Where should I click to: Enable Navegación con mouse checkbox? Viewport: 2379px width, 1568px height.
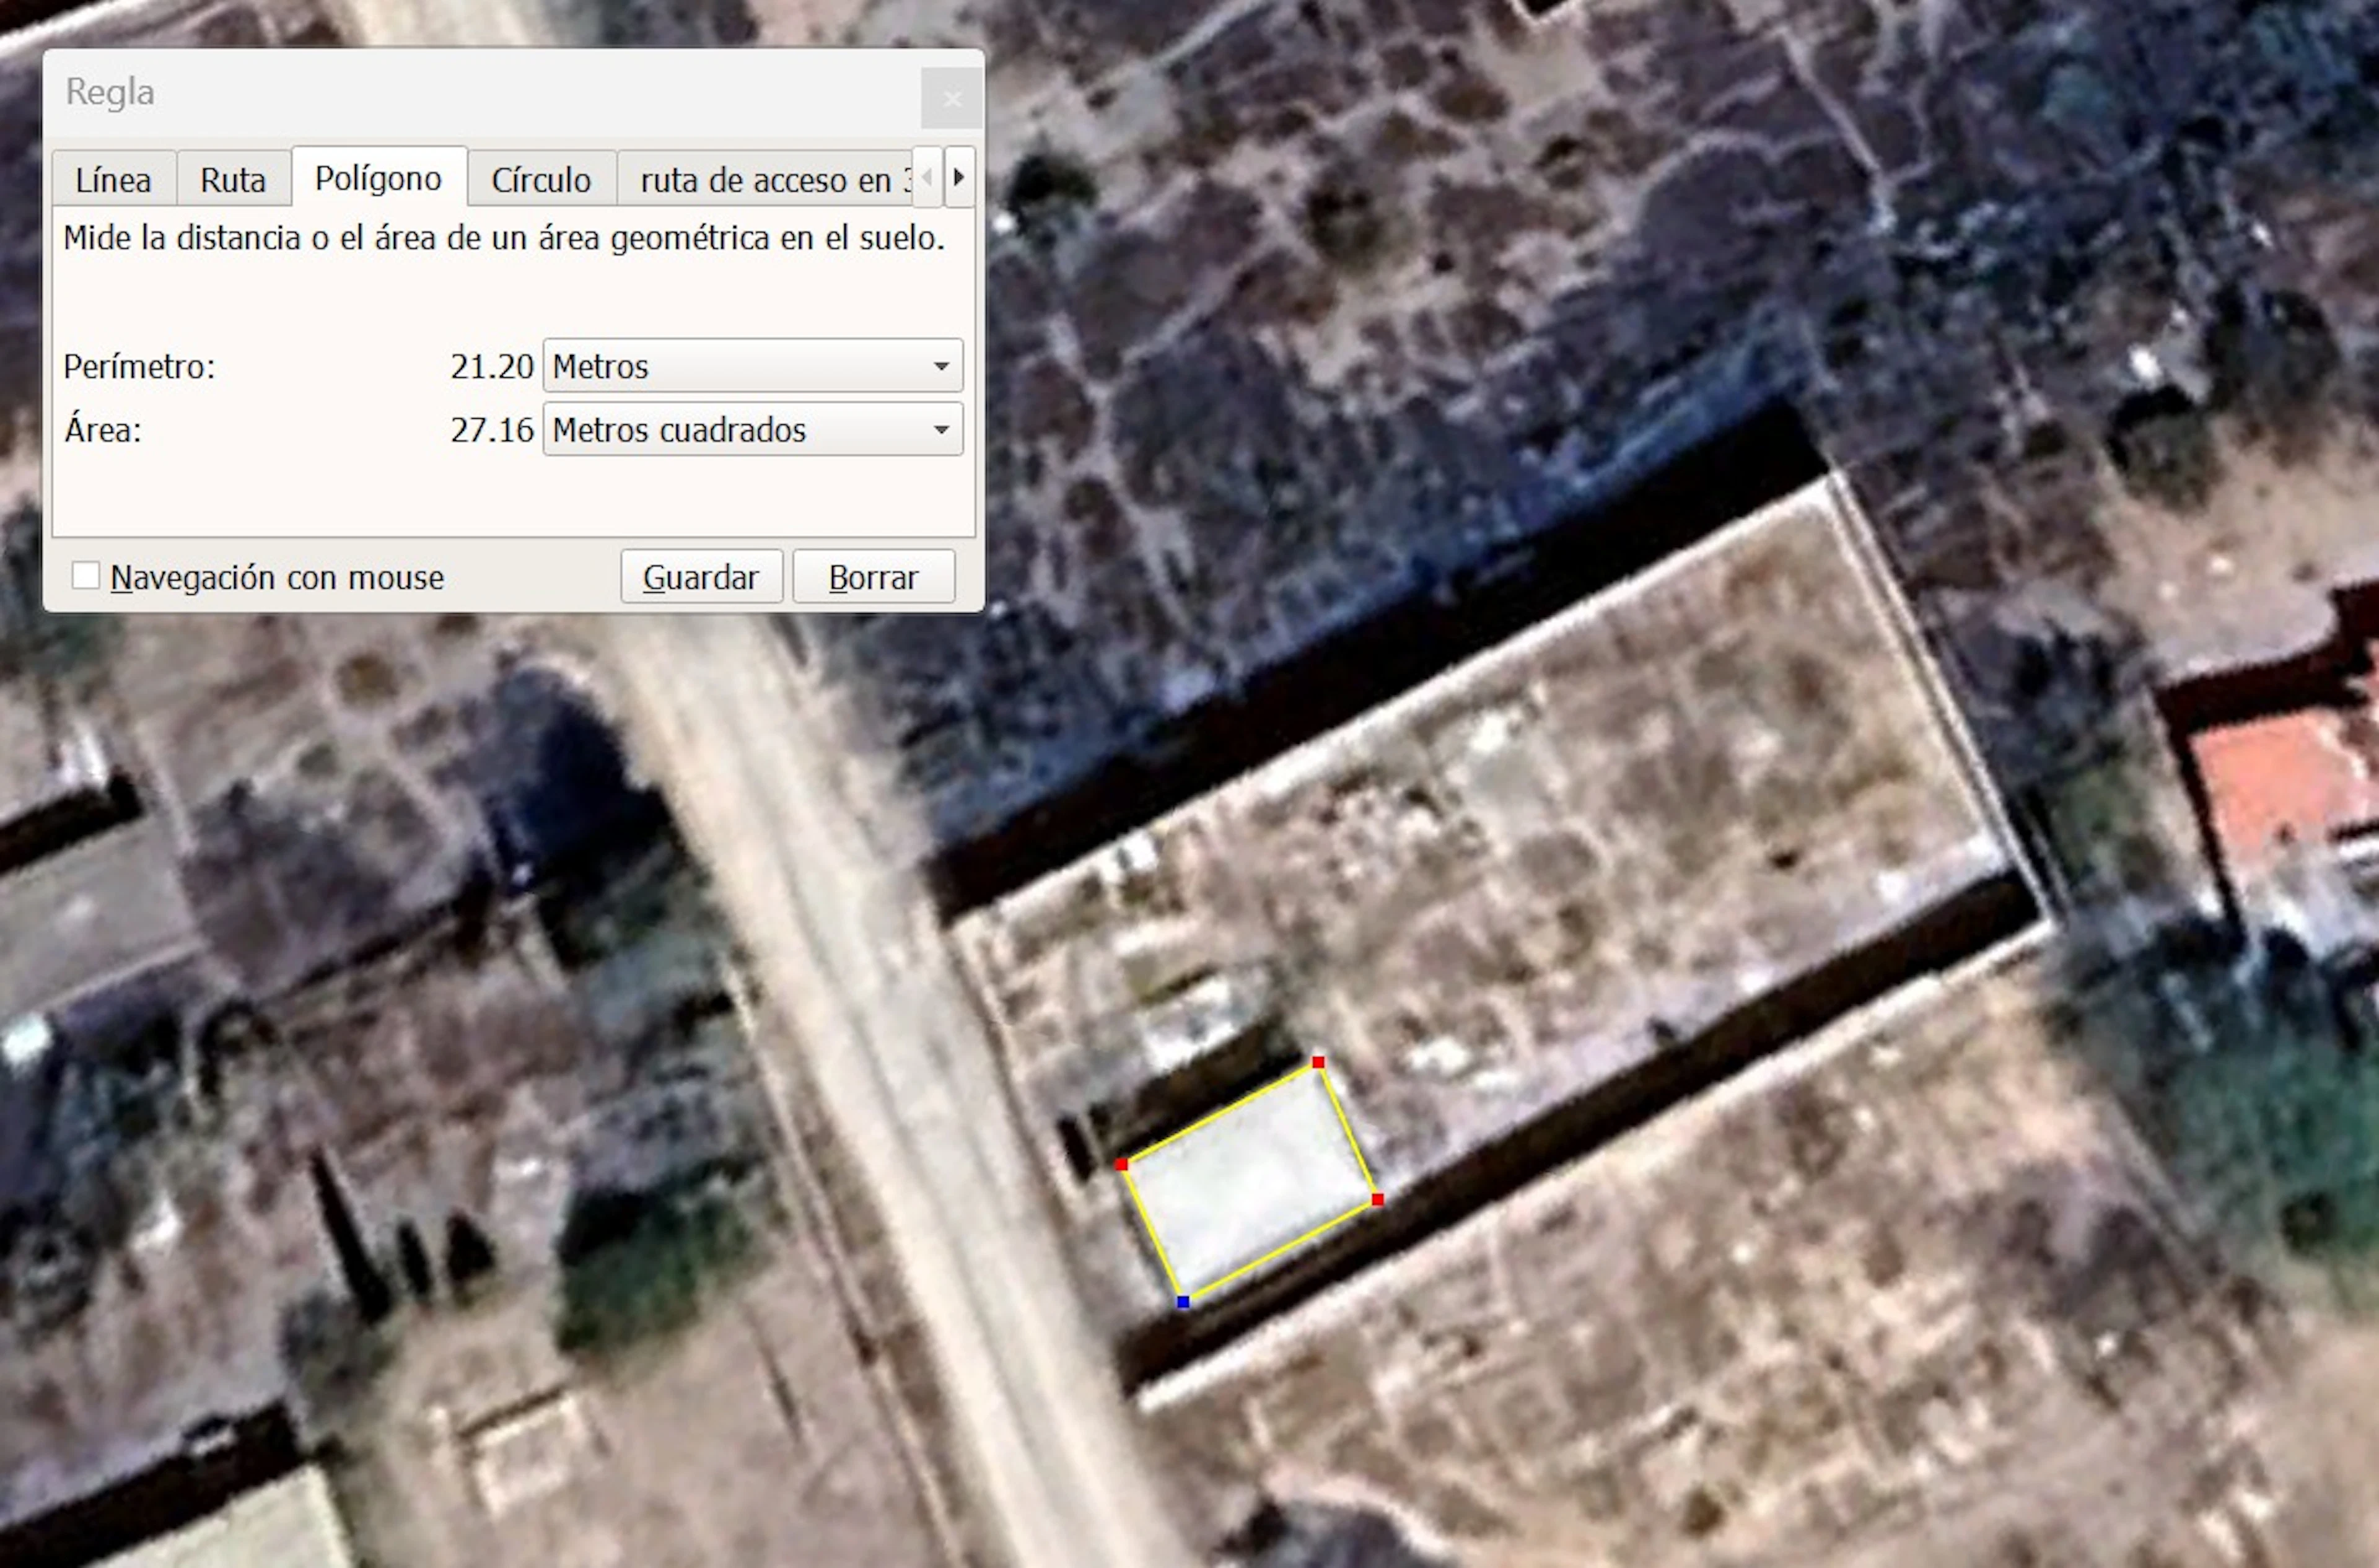[86, 576]
